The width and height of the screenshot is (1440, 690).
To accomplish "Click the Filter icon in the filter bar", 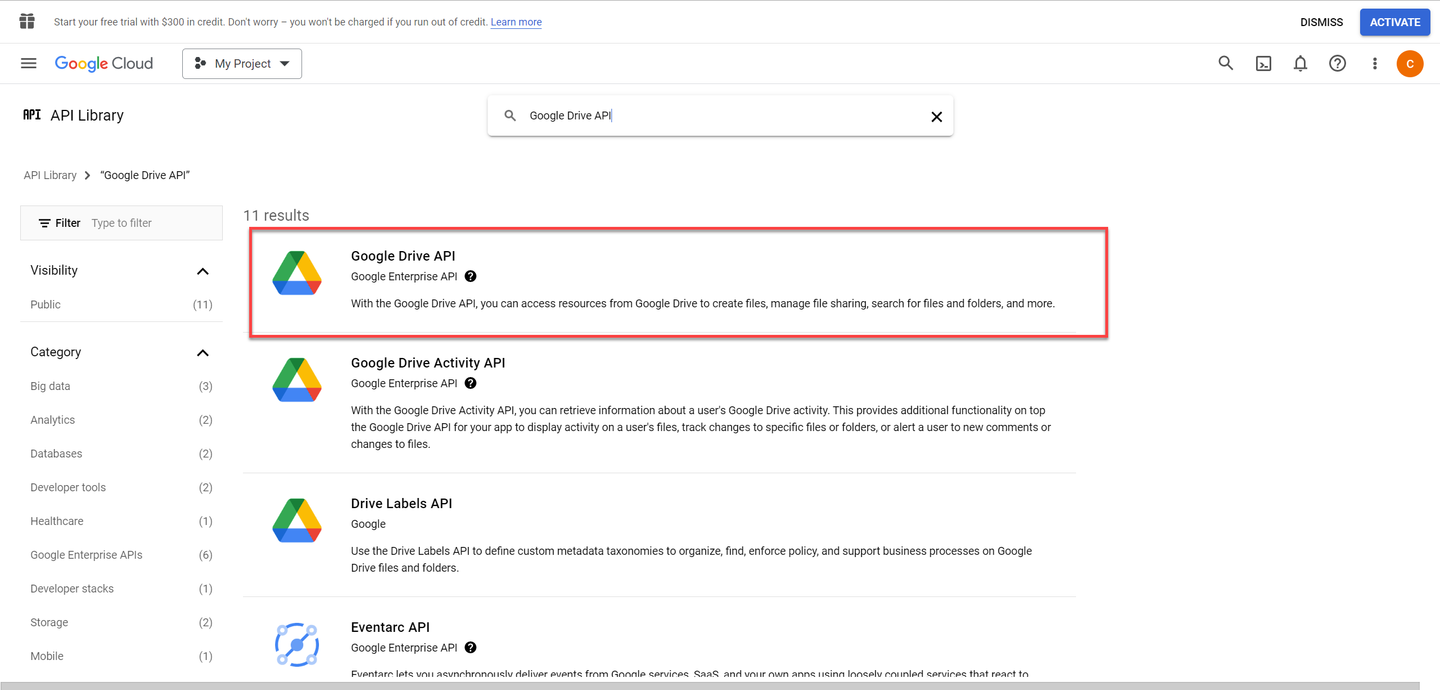I will point(44,223).
